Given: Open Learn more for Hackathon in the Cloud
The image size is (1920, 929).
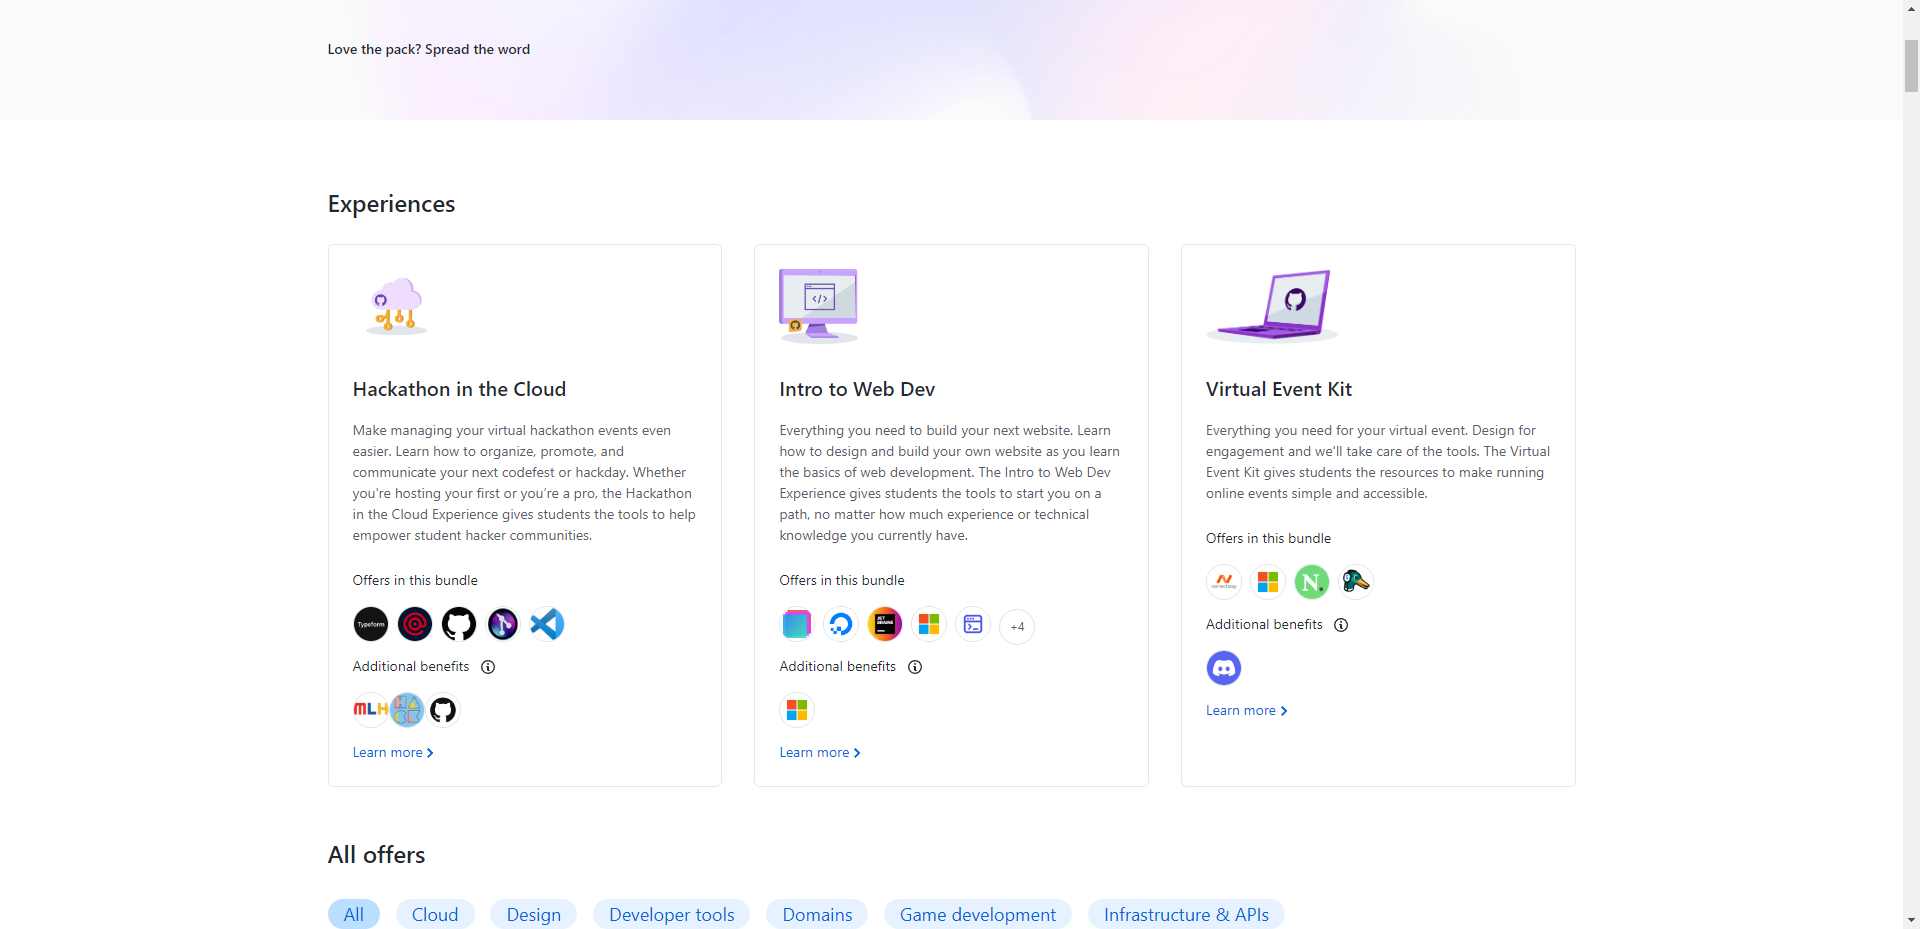Looking at the screenshot, I should pos(393,753).
